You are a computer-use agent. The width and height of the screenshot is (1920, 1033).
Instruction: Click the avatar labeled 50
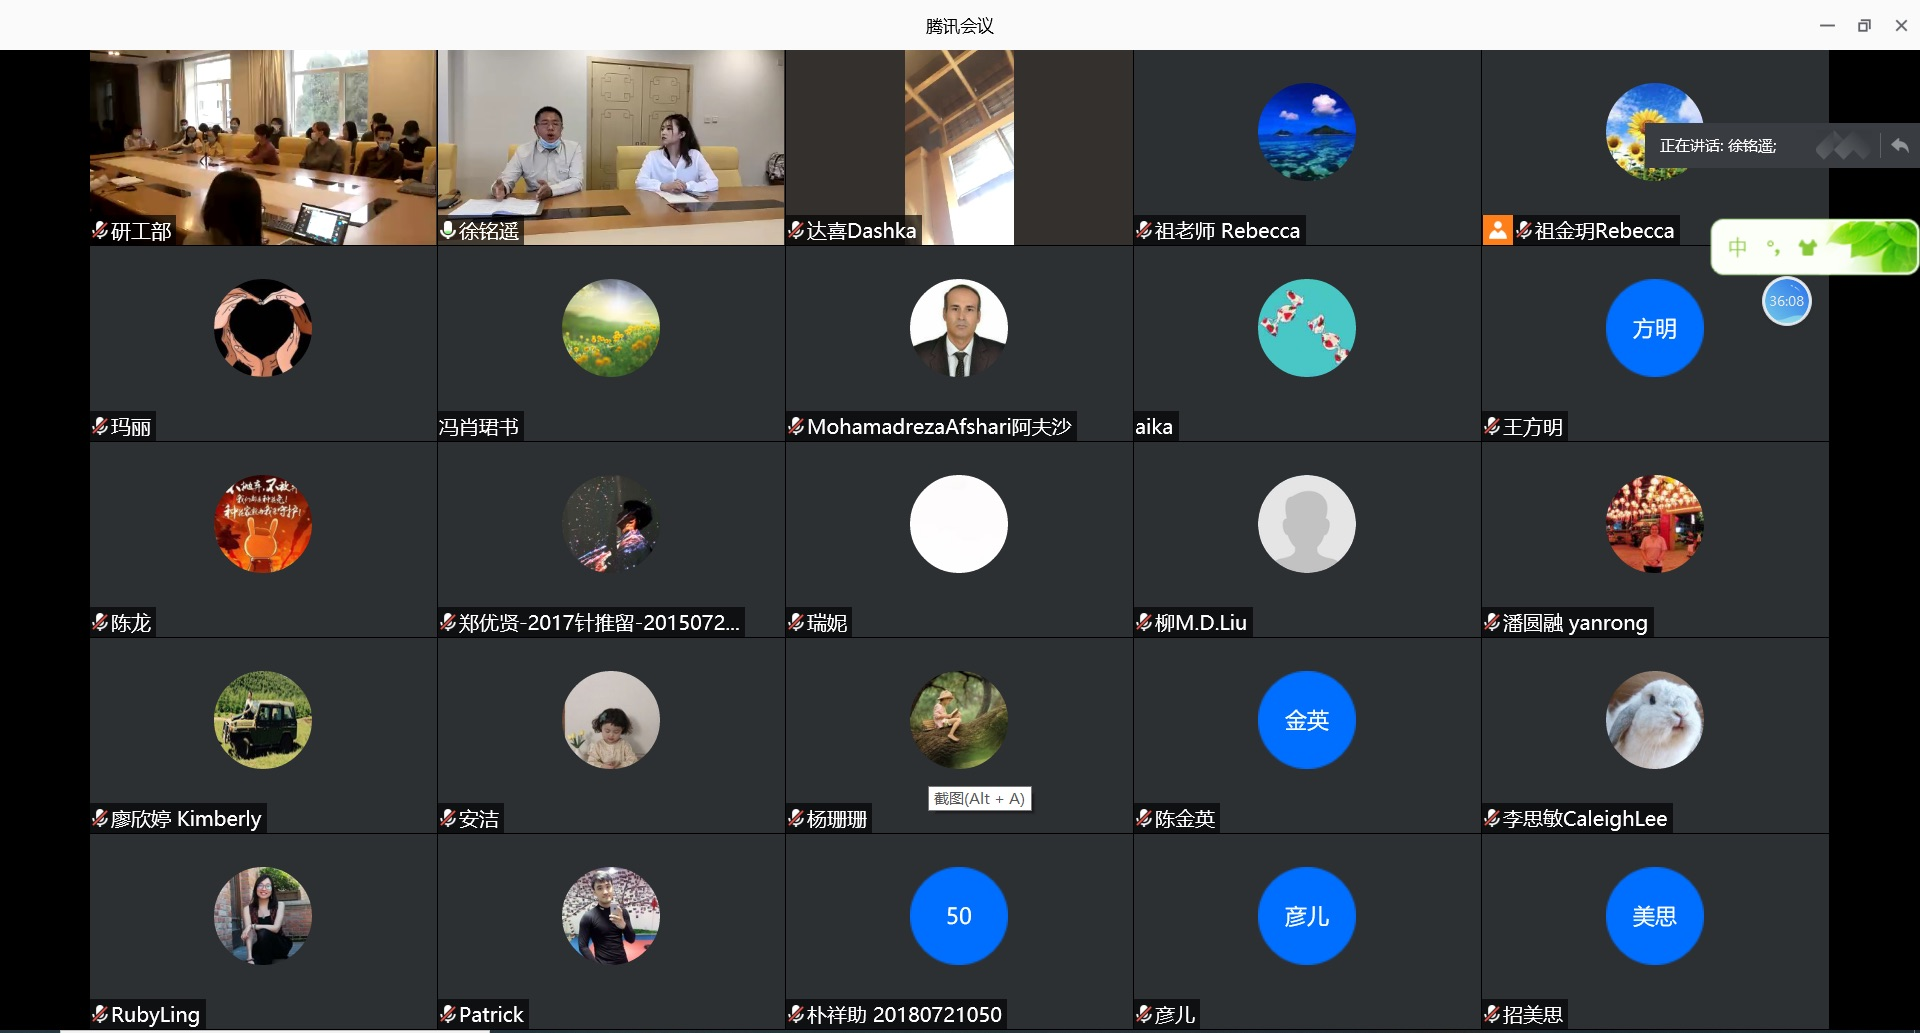pos(958,916)
